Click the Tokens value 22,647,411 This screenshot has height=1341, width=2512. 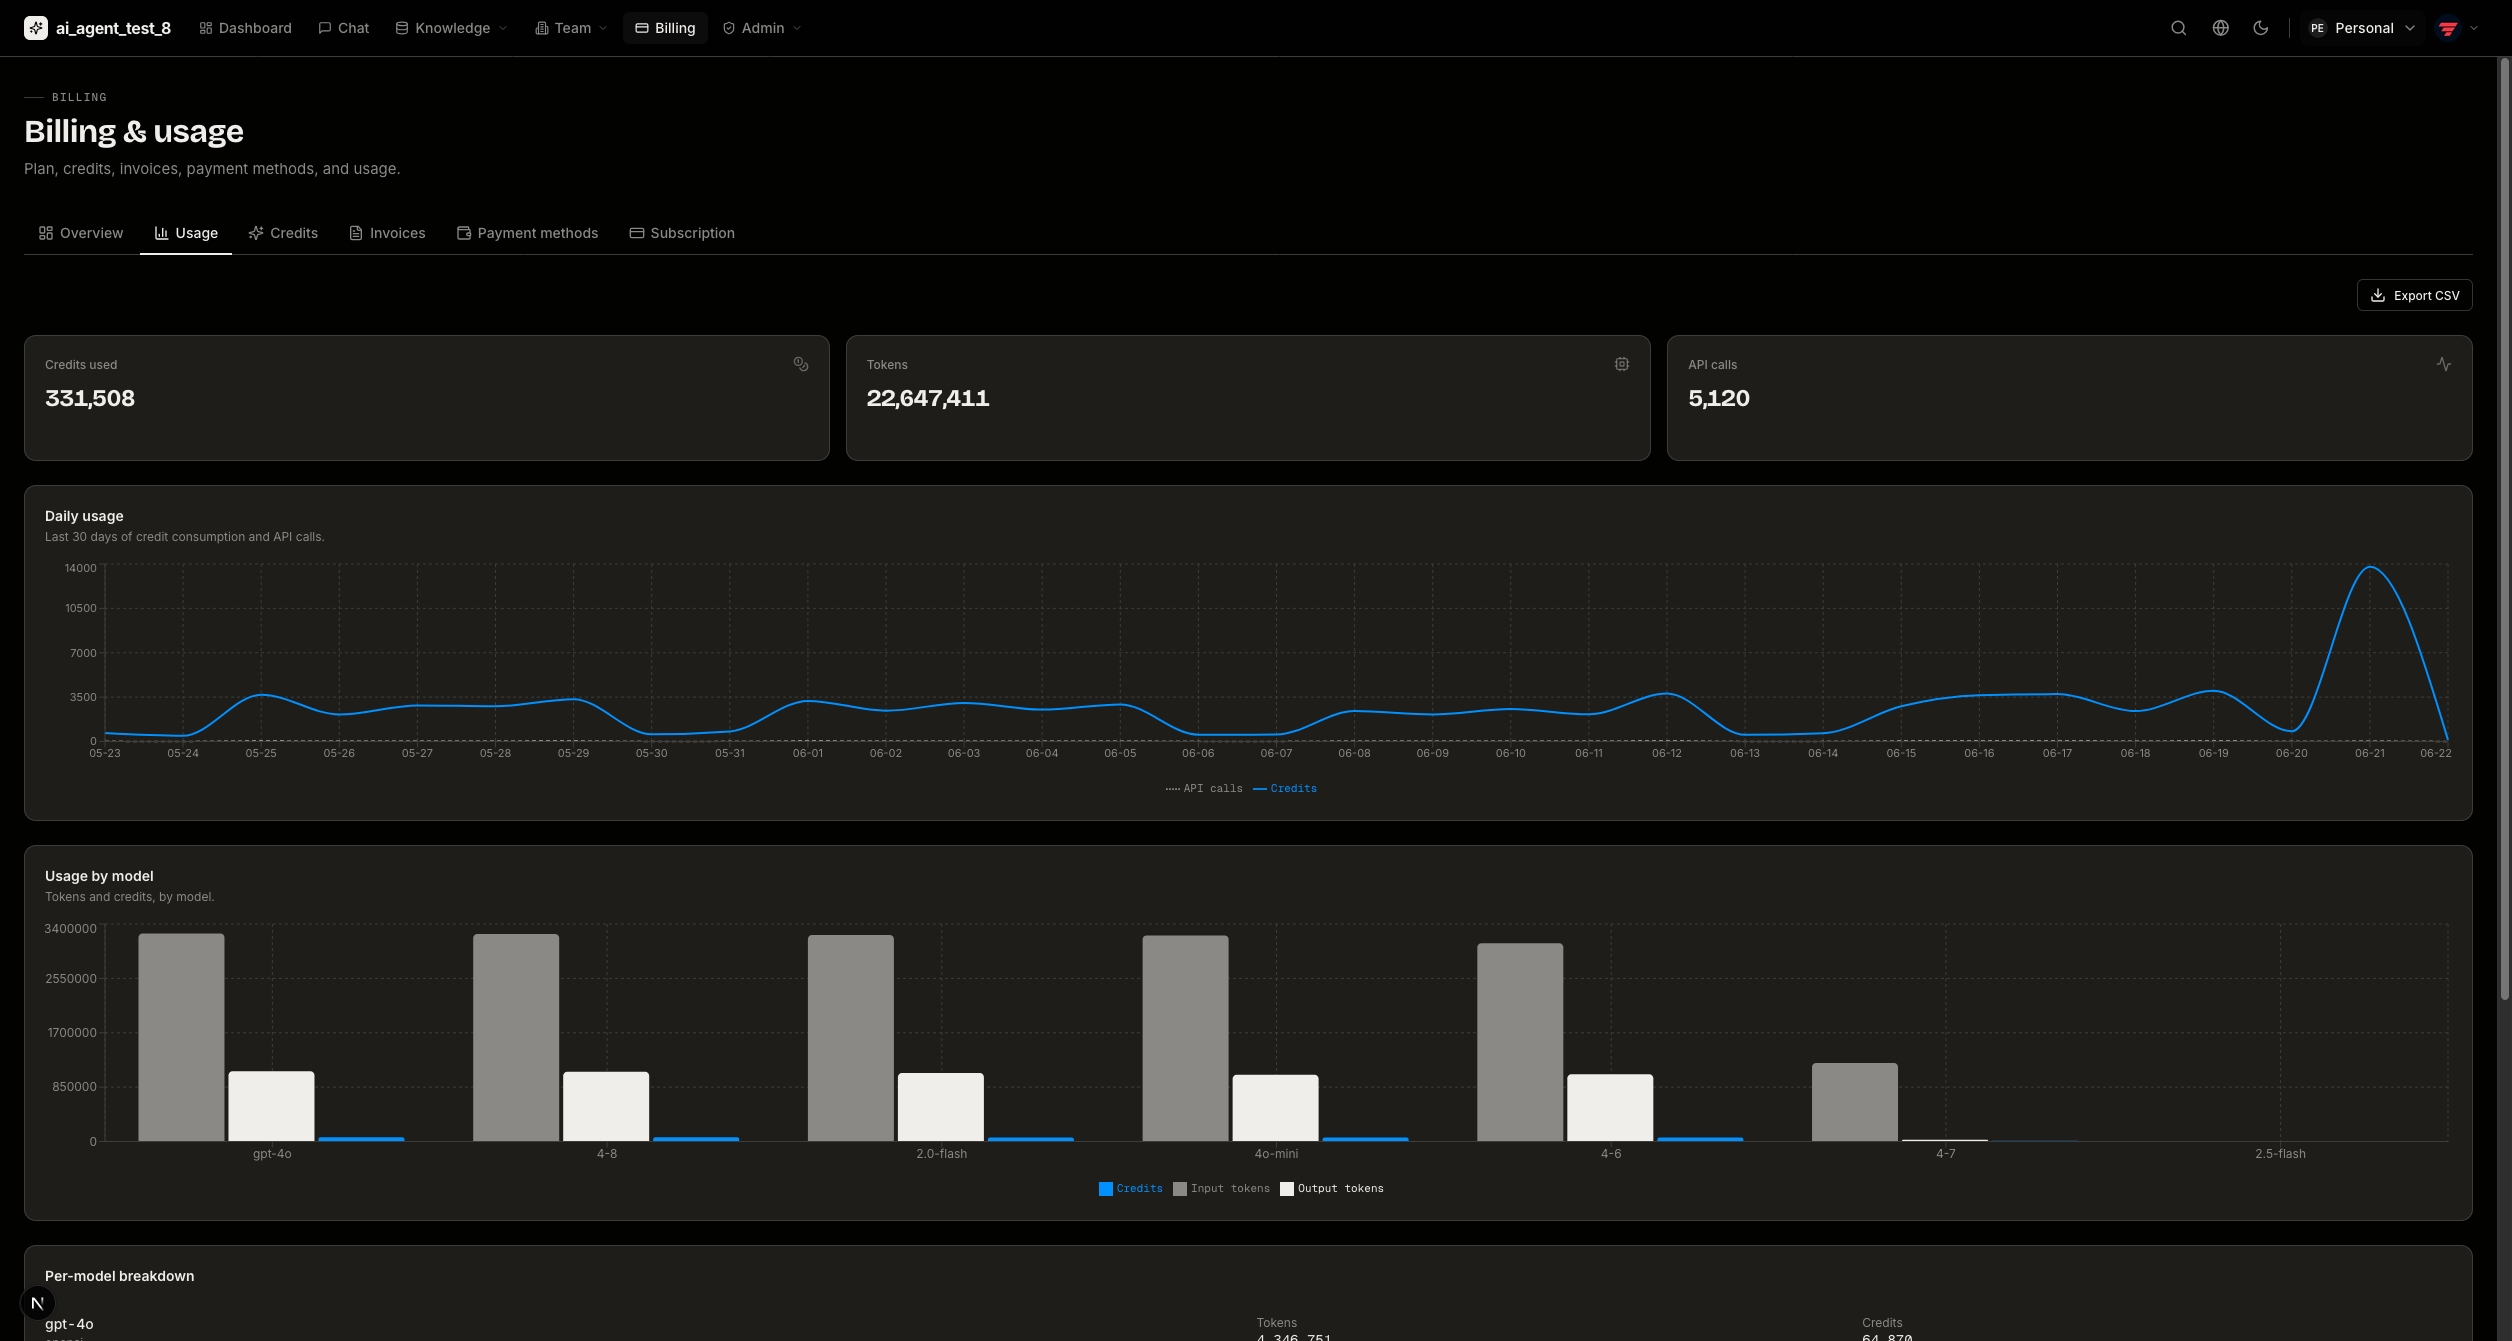928,398
